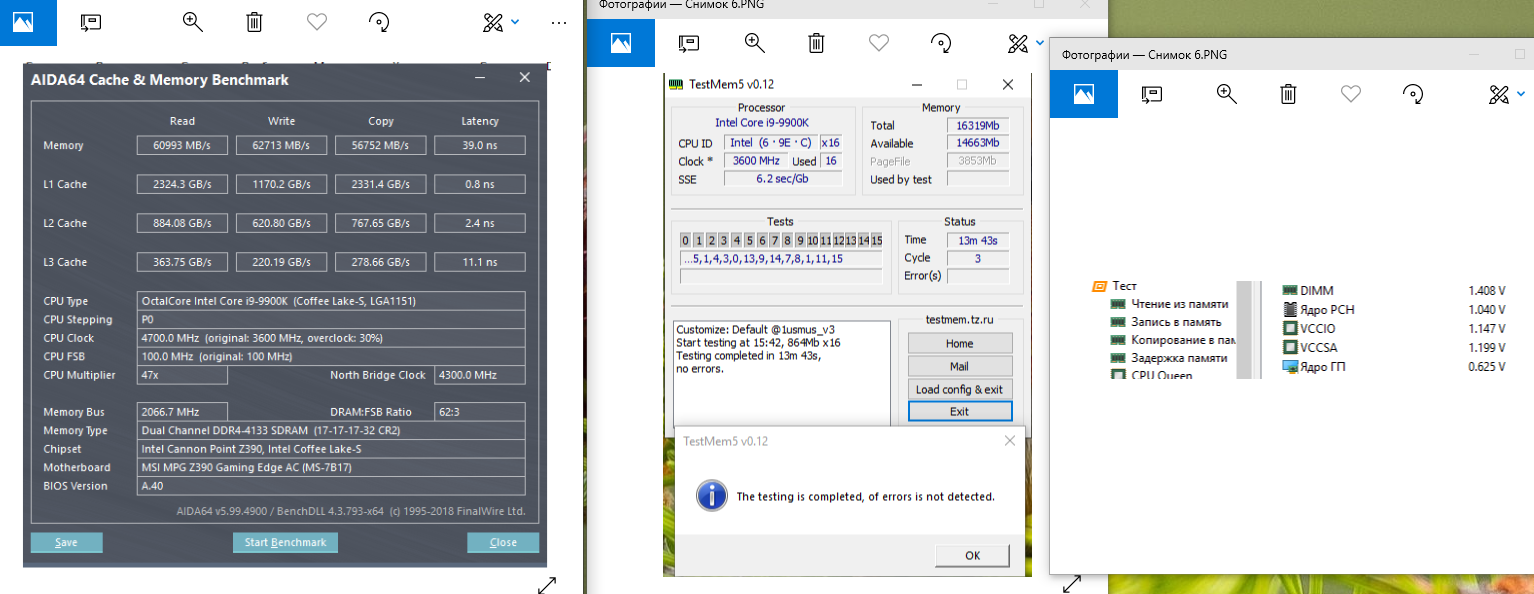This screenshot has height=594, width=1534.
Task: Expand Edit & Create chevron in left window
Action: click(x=515, y=21)
